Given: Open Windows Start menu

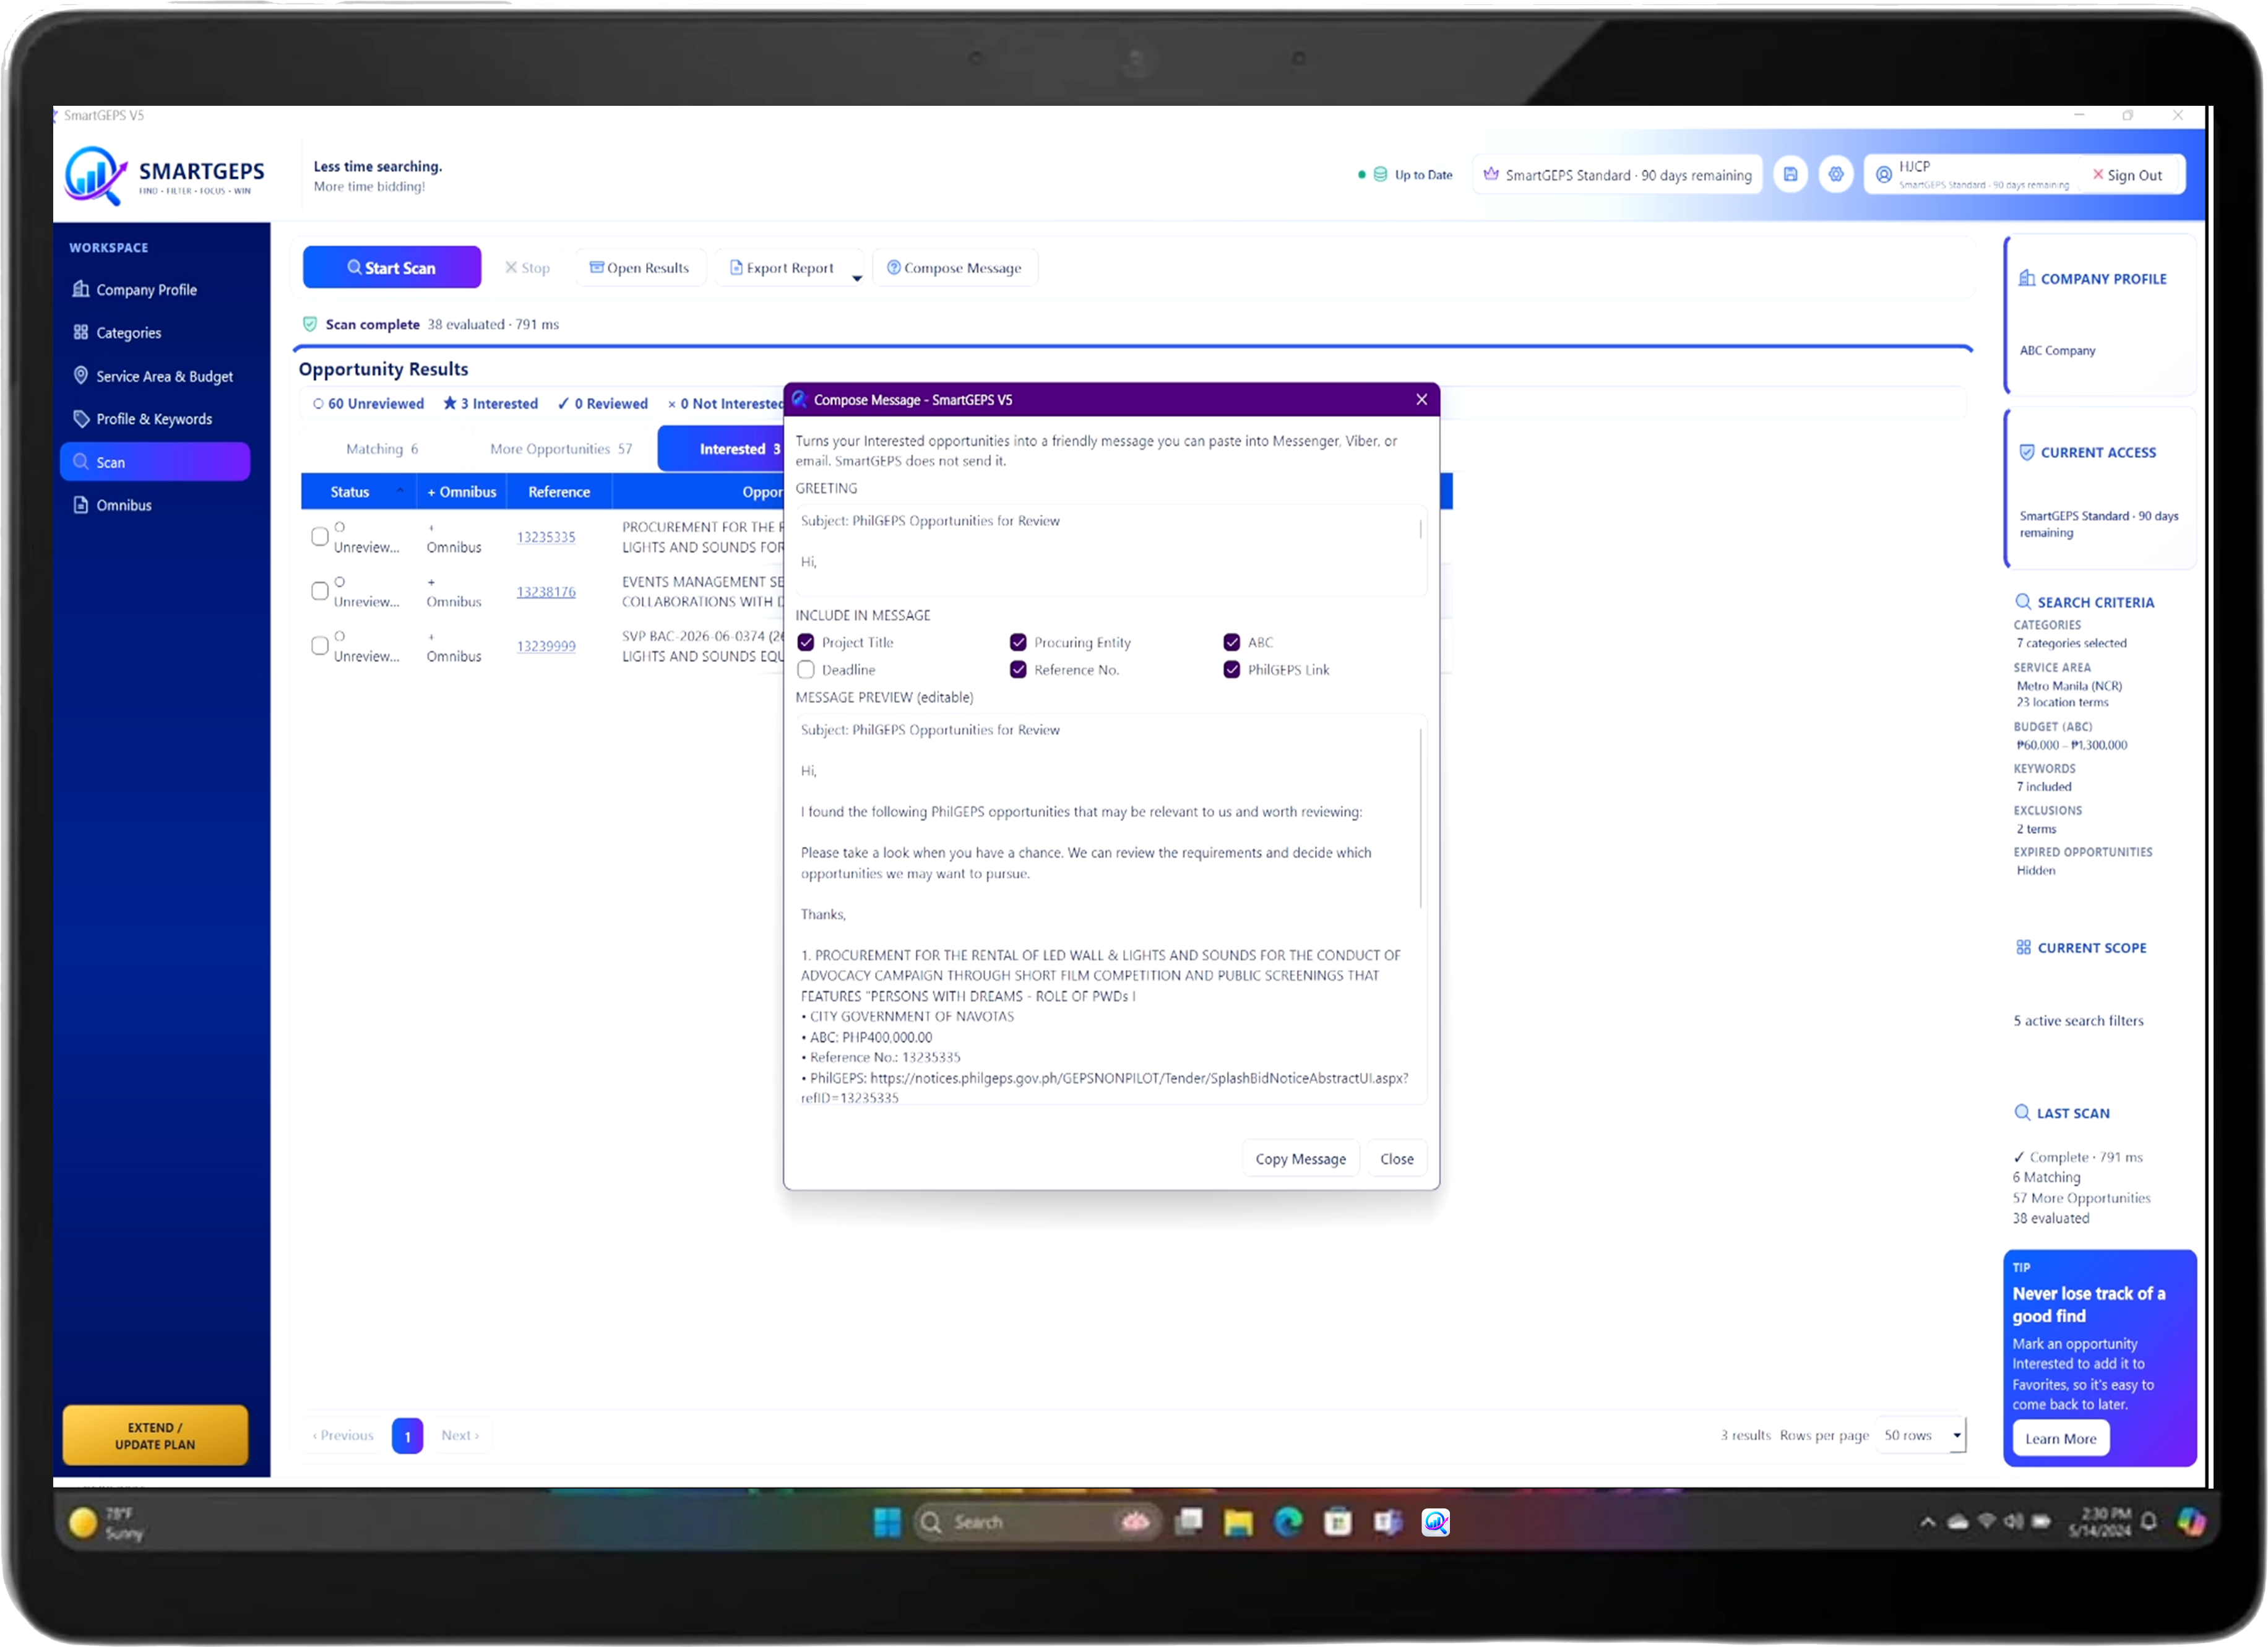Looking at the screenshot, I should (887, 1522).
